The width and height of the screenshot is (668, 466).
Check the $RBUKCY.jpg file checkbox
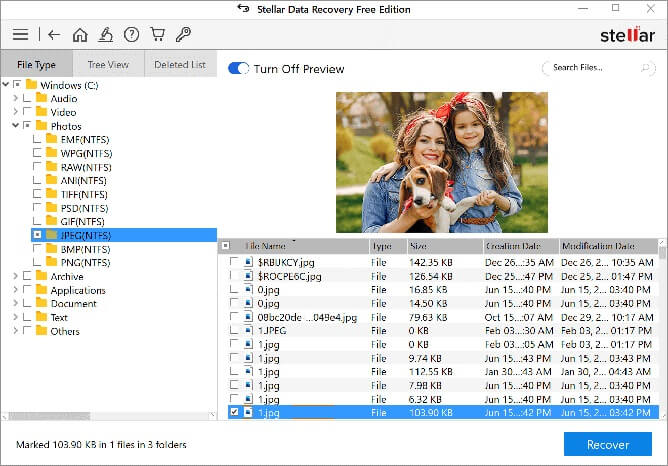[234, 262]
